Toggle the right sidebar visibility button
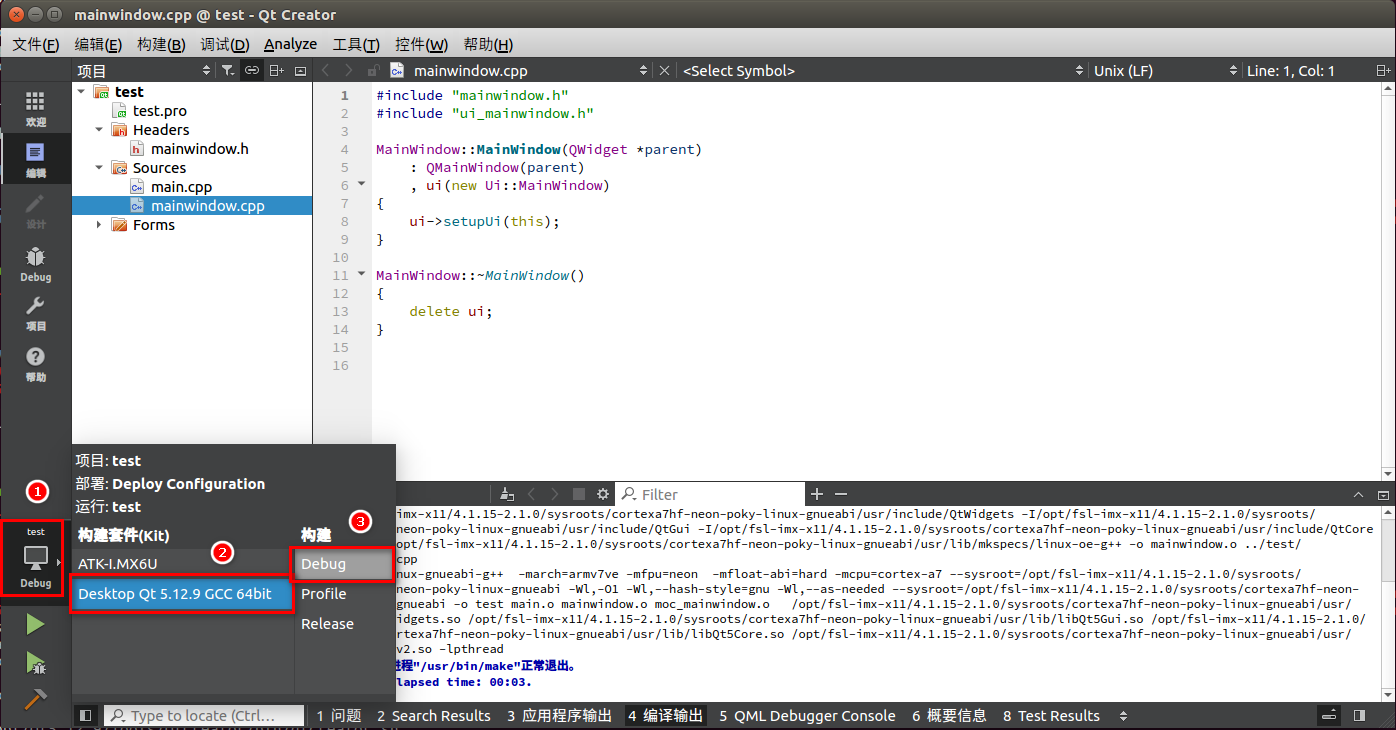 click(x=1361, y=715)
